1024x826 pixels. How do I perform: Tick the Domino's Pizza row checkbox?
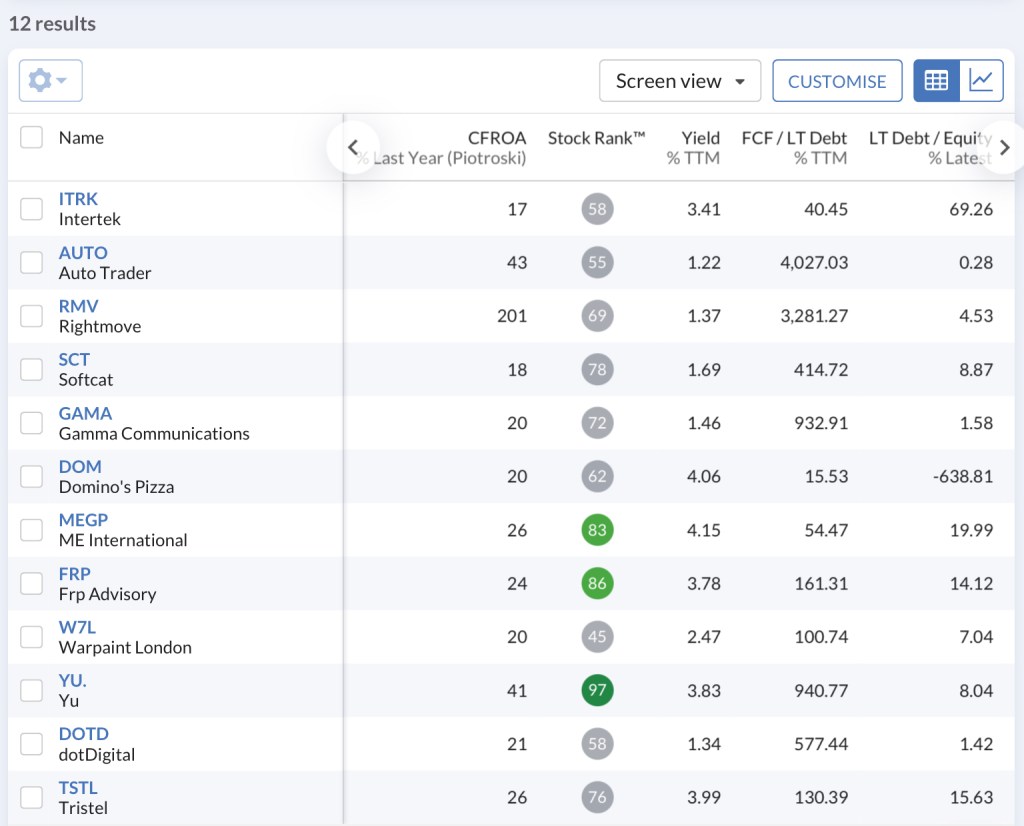point(32,476)
